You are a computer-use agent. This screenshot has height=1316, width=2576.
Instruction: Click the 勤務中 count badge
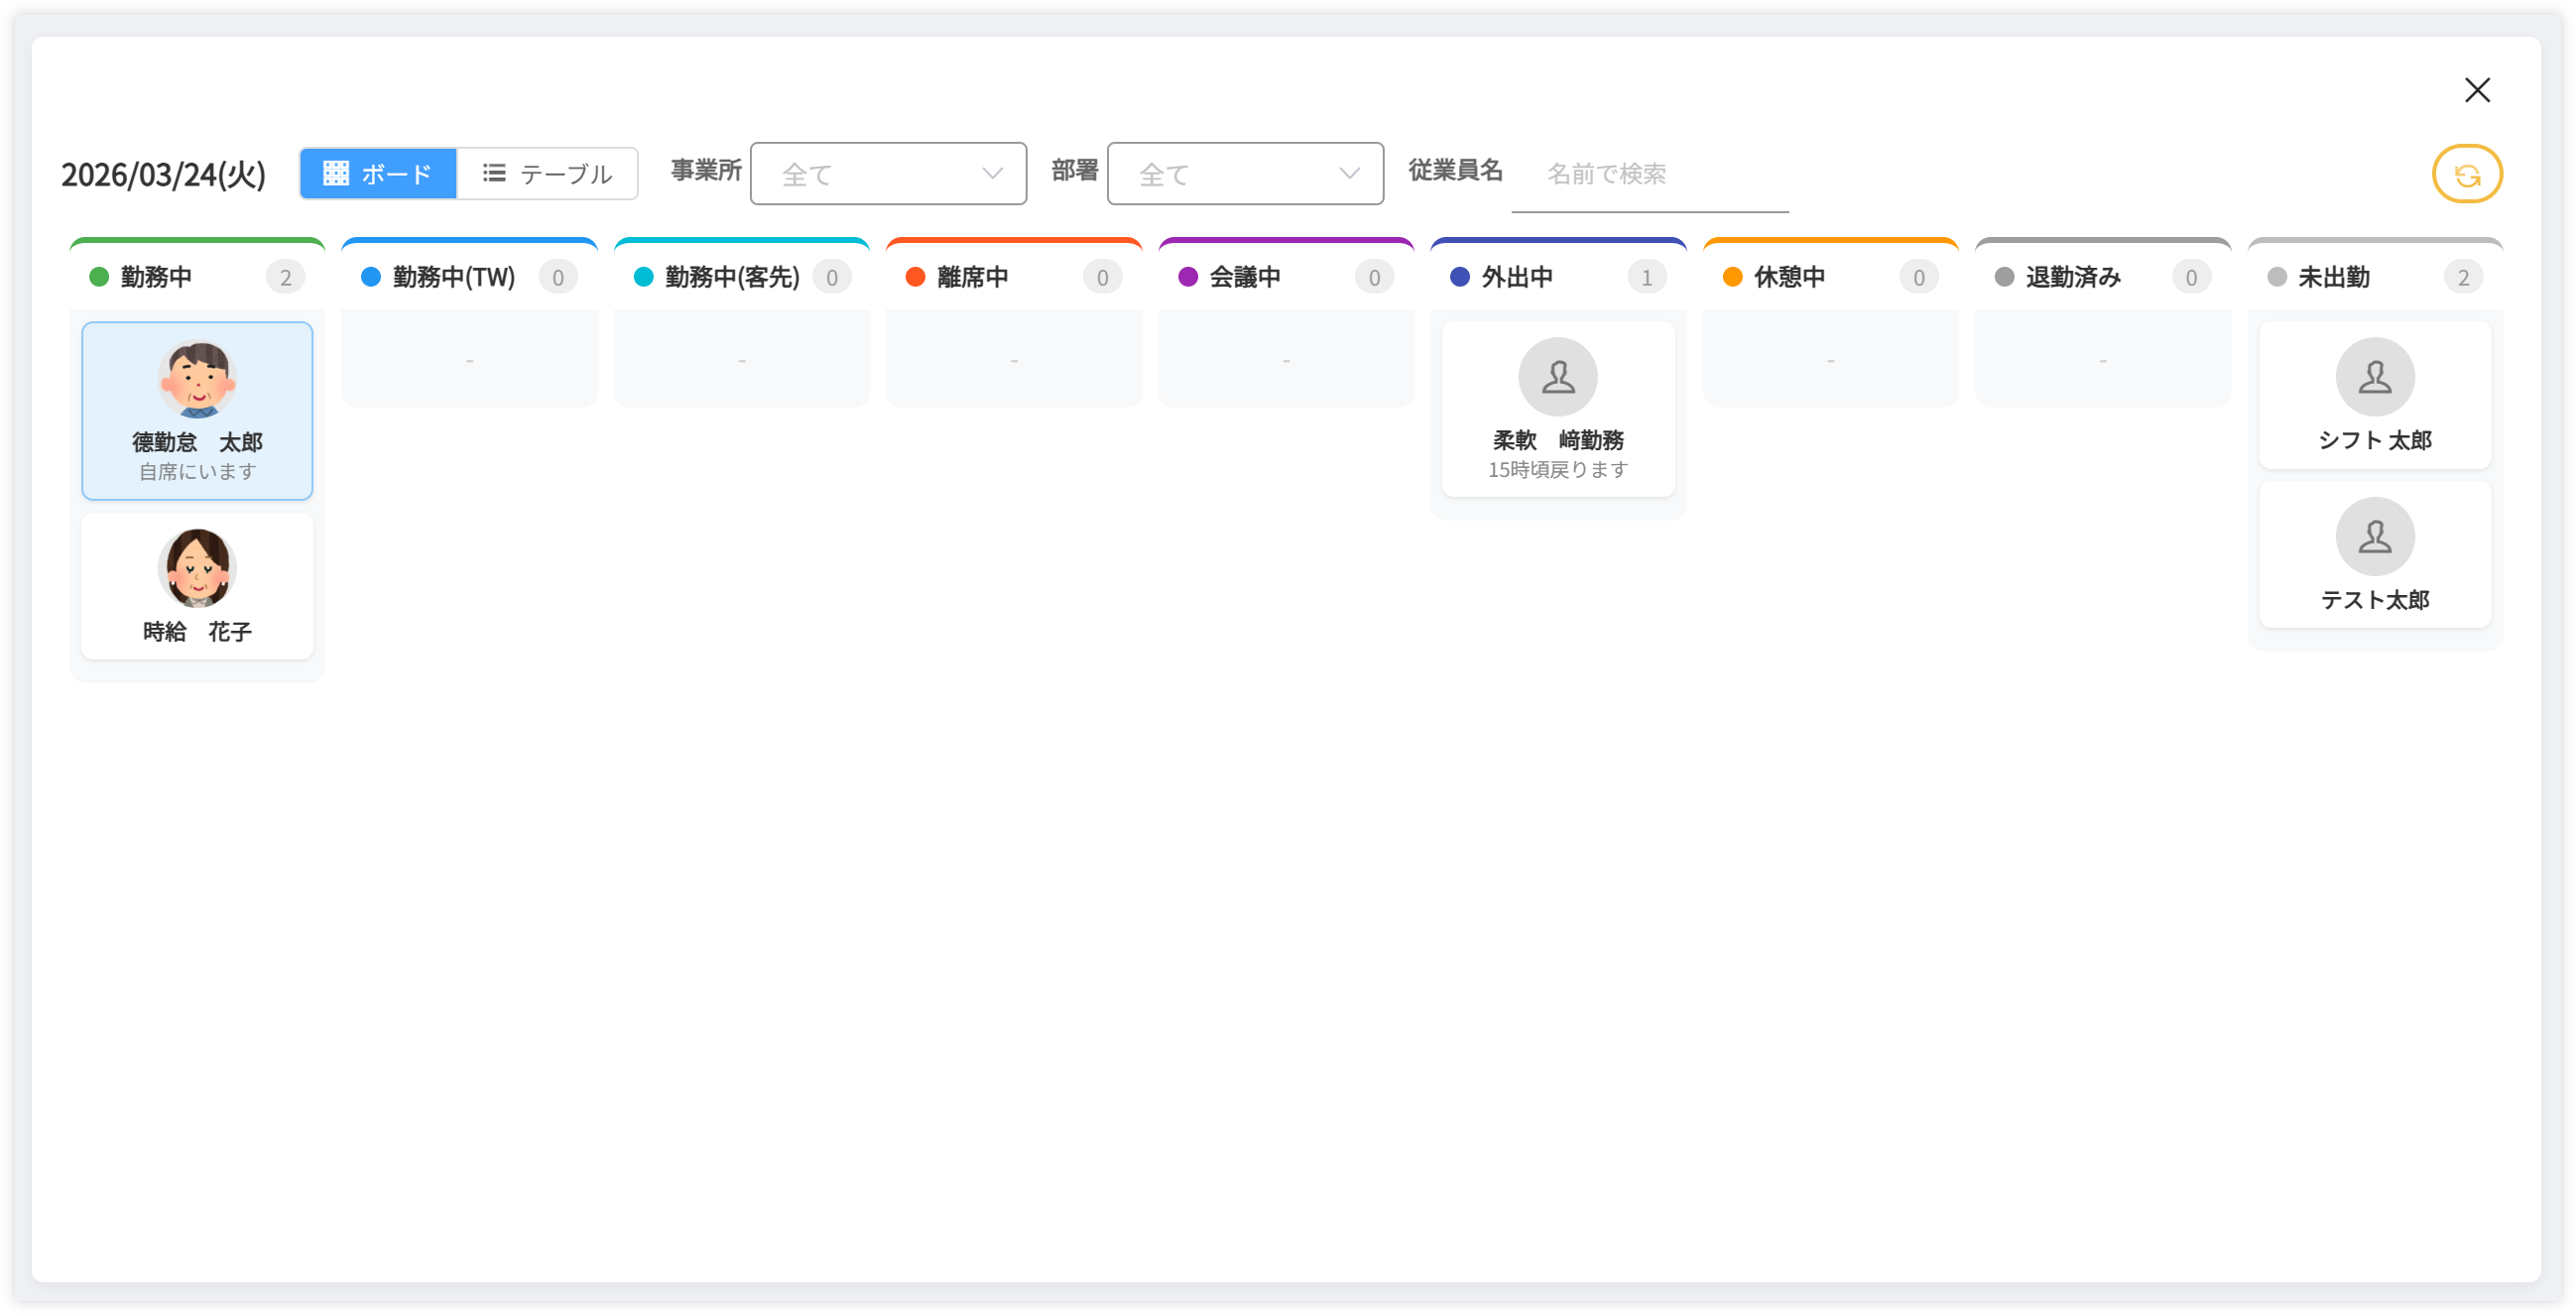(285, 278)
